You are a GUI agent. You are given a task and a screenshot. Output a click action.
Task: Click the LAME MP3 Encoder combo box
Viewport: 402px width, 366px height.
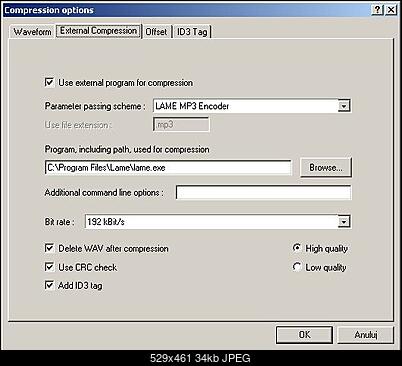pyautogui.click(x=252, y=106)
